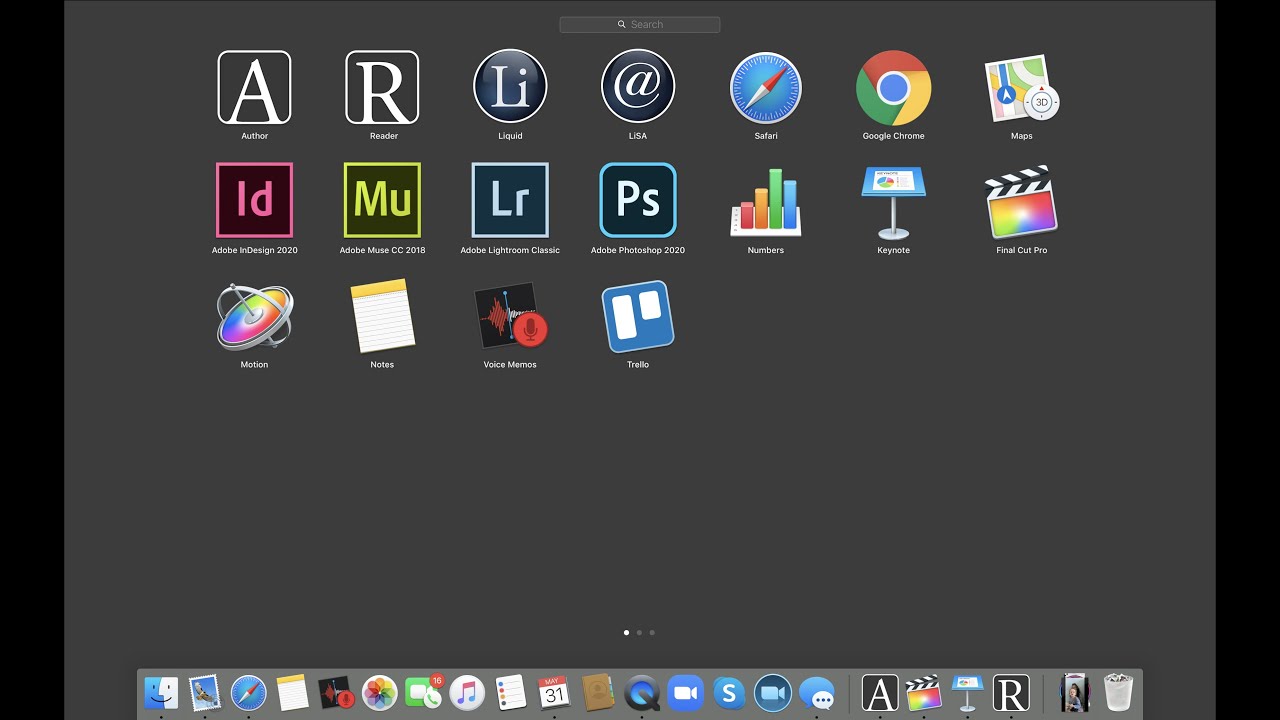This screenshot has width=1280, height=720.
Task: Launch Music from the Dock
Action: coord(467,692)
